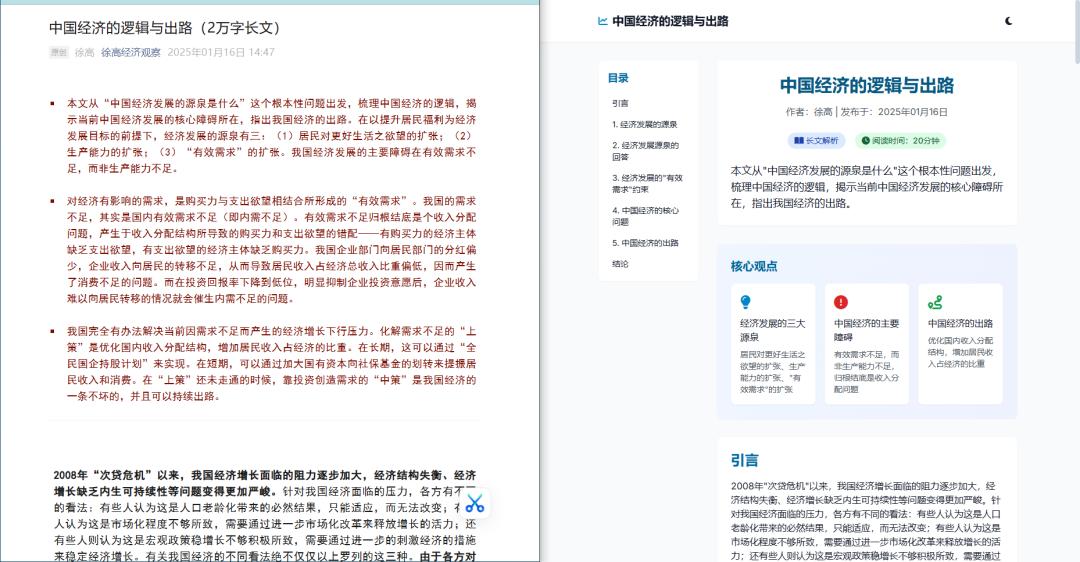
Task: Click the publish time 2025年01月16日 14:47
Action: pos(221,52)
